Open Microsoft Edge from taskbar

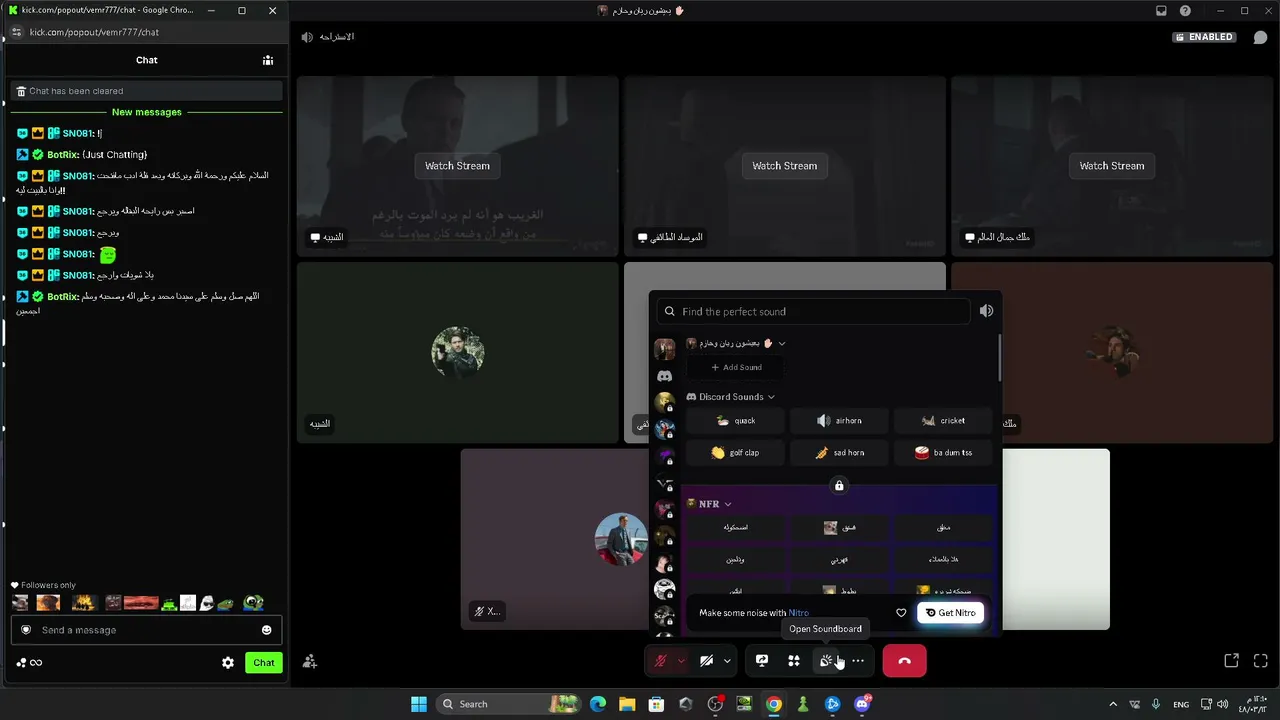tap(598, 704)
